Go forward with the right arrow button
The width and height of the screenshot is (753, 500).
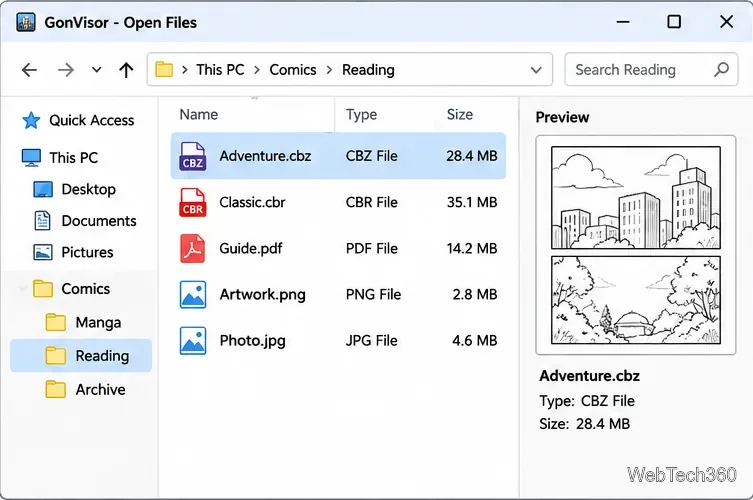pos(66,70)
